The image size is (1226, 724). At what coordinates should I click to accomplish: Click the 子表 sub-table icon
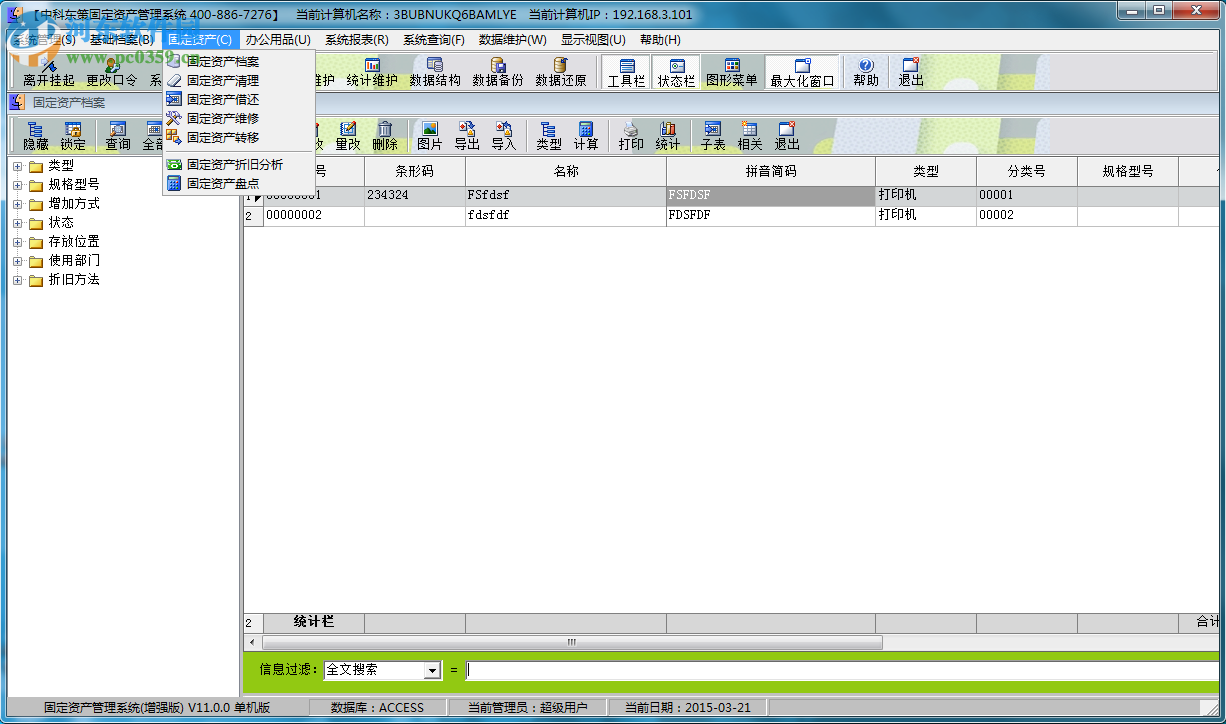click(x=713, y=136)
